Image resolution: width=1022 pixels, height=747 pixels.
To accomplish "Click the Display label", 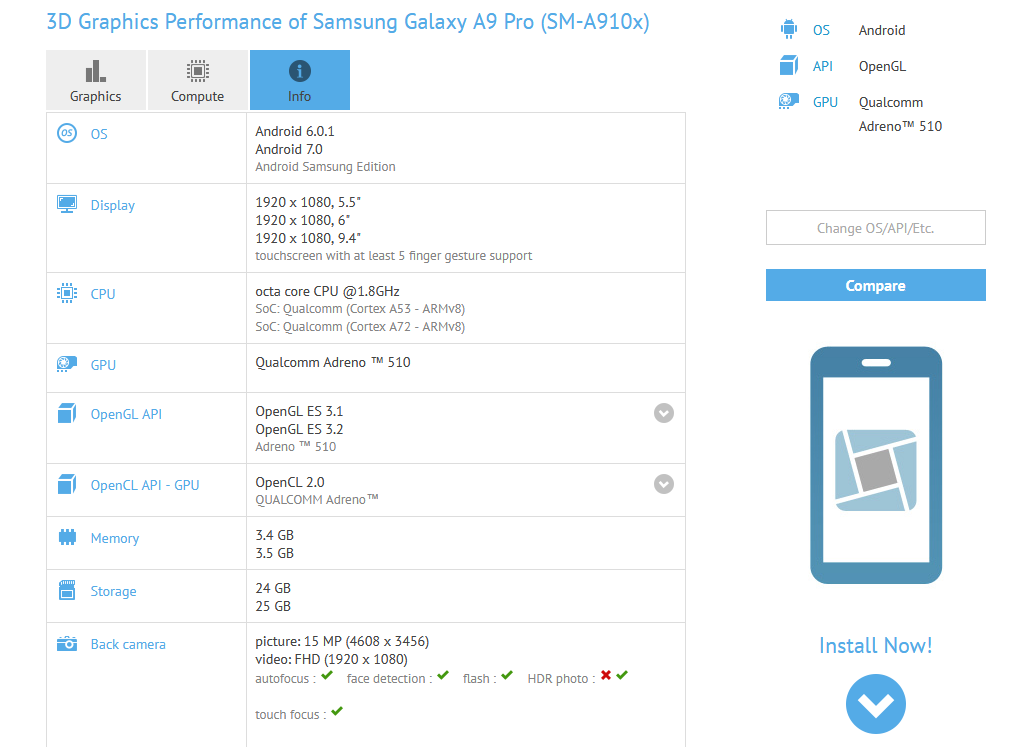I will (x=113, y=205).
